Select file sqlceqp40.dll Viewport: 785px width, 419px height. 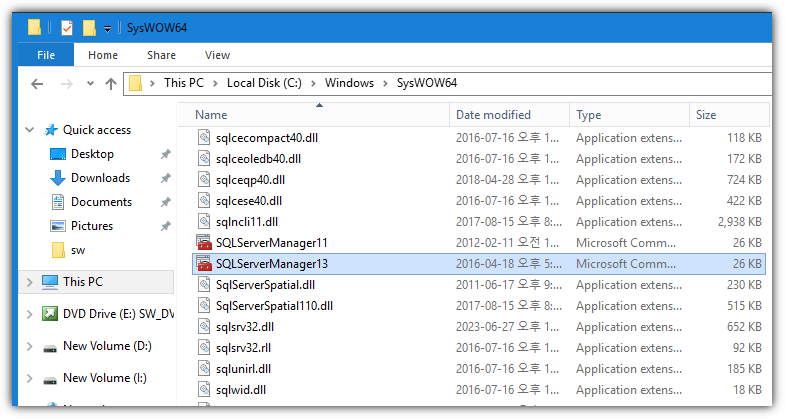pos(250,180)
